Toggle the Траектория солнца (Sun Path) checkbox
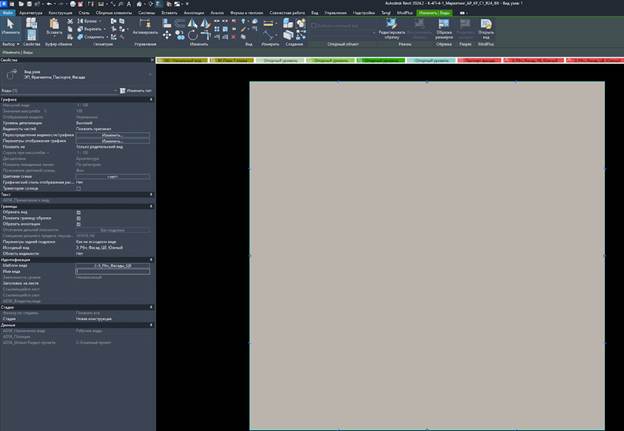The width and height of the screenshot is (624, 431). point(78,188)
